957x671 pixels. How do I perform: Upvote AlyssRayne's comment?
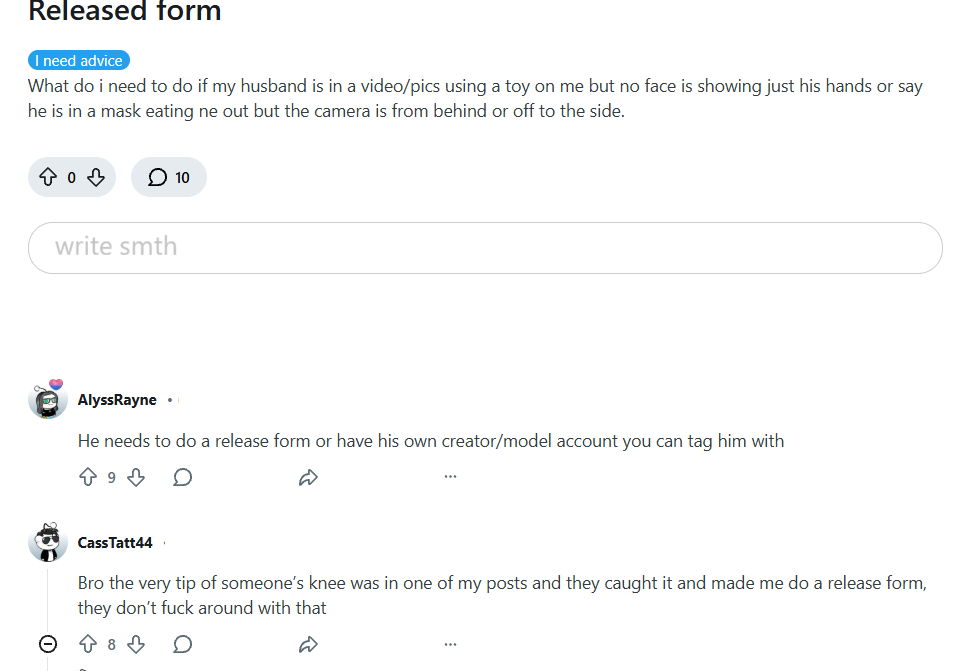pyautogui.click(x=88, y=478)
